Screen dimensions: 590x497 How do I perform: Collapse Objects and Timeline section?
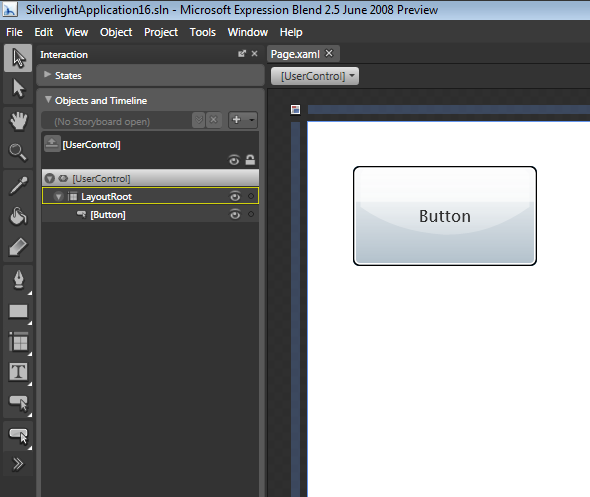[x=48, y=100]
